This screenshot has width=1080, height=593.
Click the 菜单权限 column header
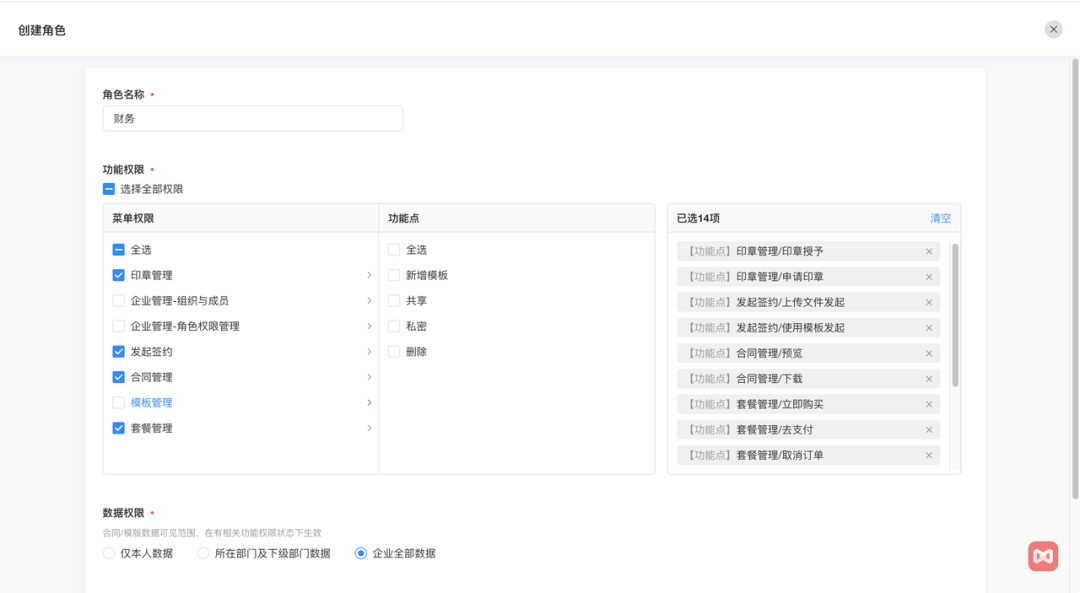click(133, 218)
